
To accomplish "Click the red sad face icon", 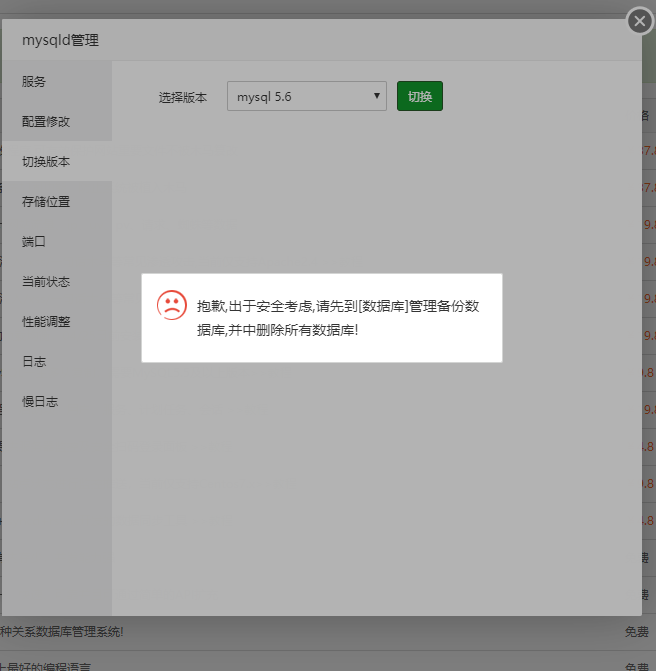I will tap(172, 305).
